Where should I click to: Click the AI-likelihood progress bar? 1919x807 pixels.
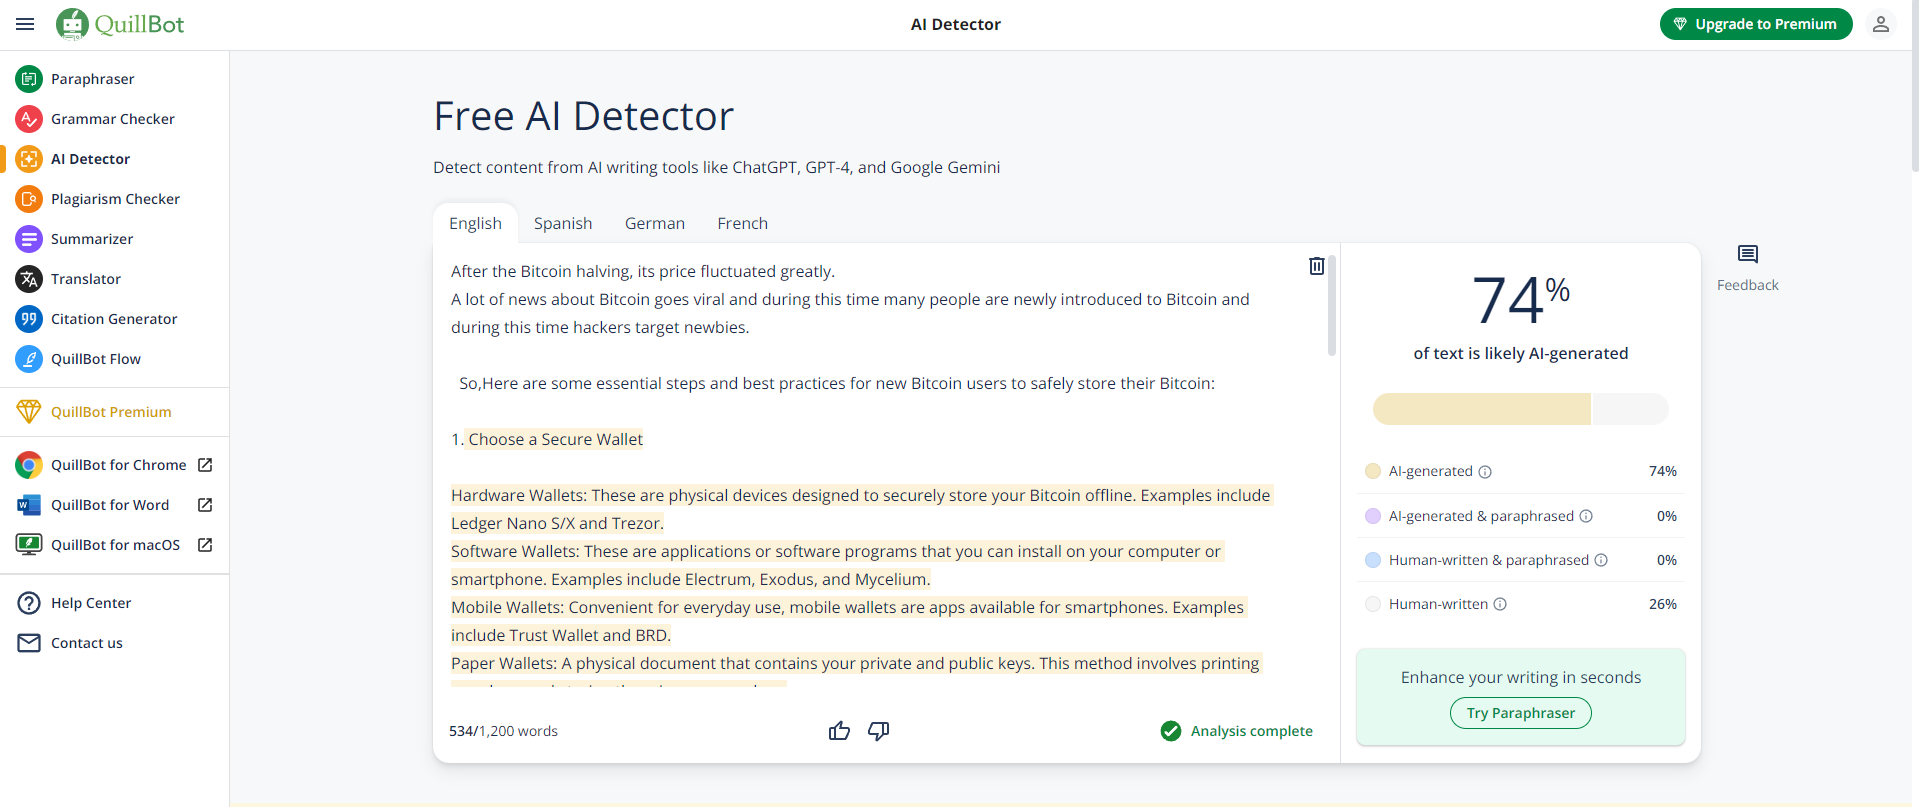[1520, 409]
